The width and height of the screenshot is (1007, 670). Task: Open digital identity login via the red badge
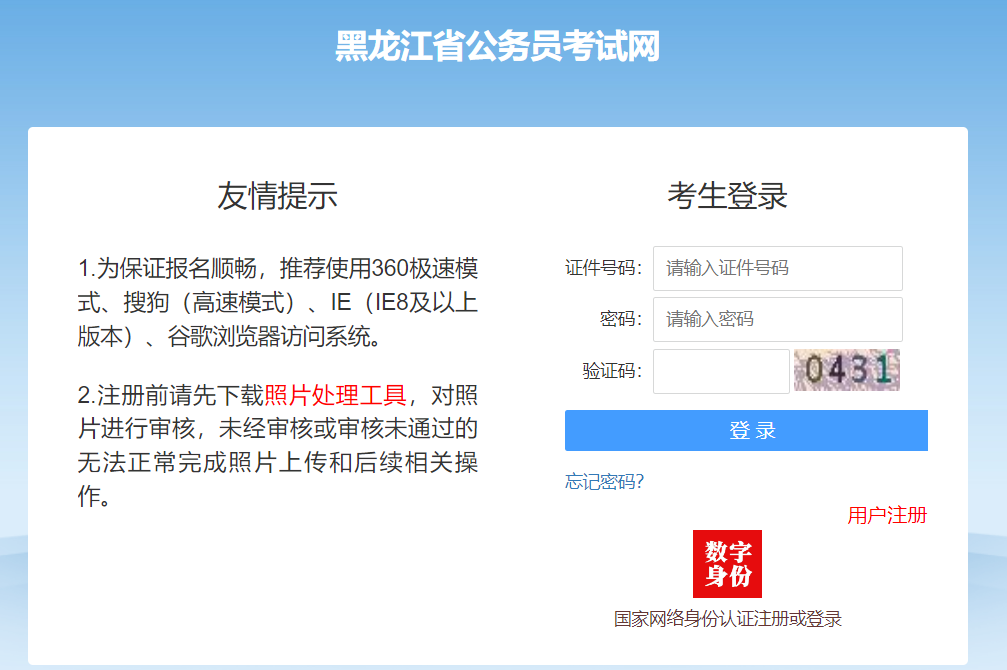click(727, 563)
